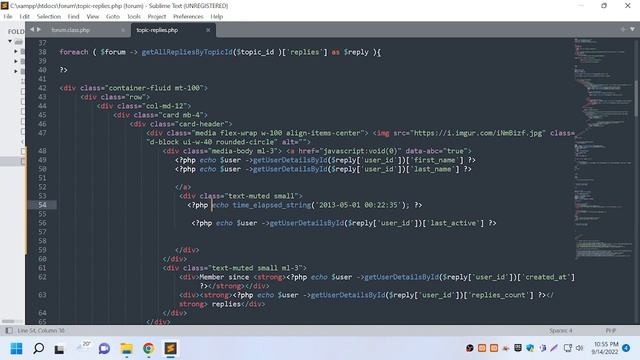Image resolution: width=640 pixels, height=360 pixels.
Task: Open the Preferences menu
Action: coord(188,16)
